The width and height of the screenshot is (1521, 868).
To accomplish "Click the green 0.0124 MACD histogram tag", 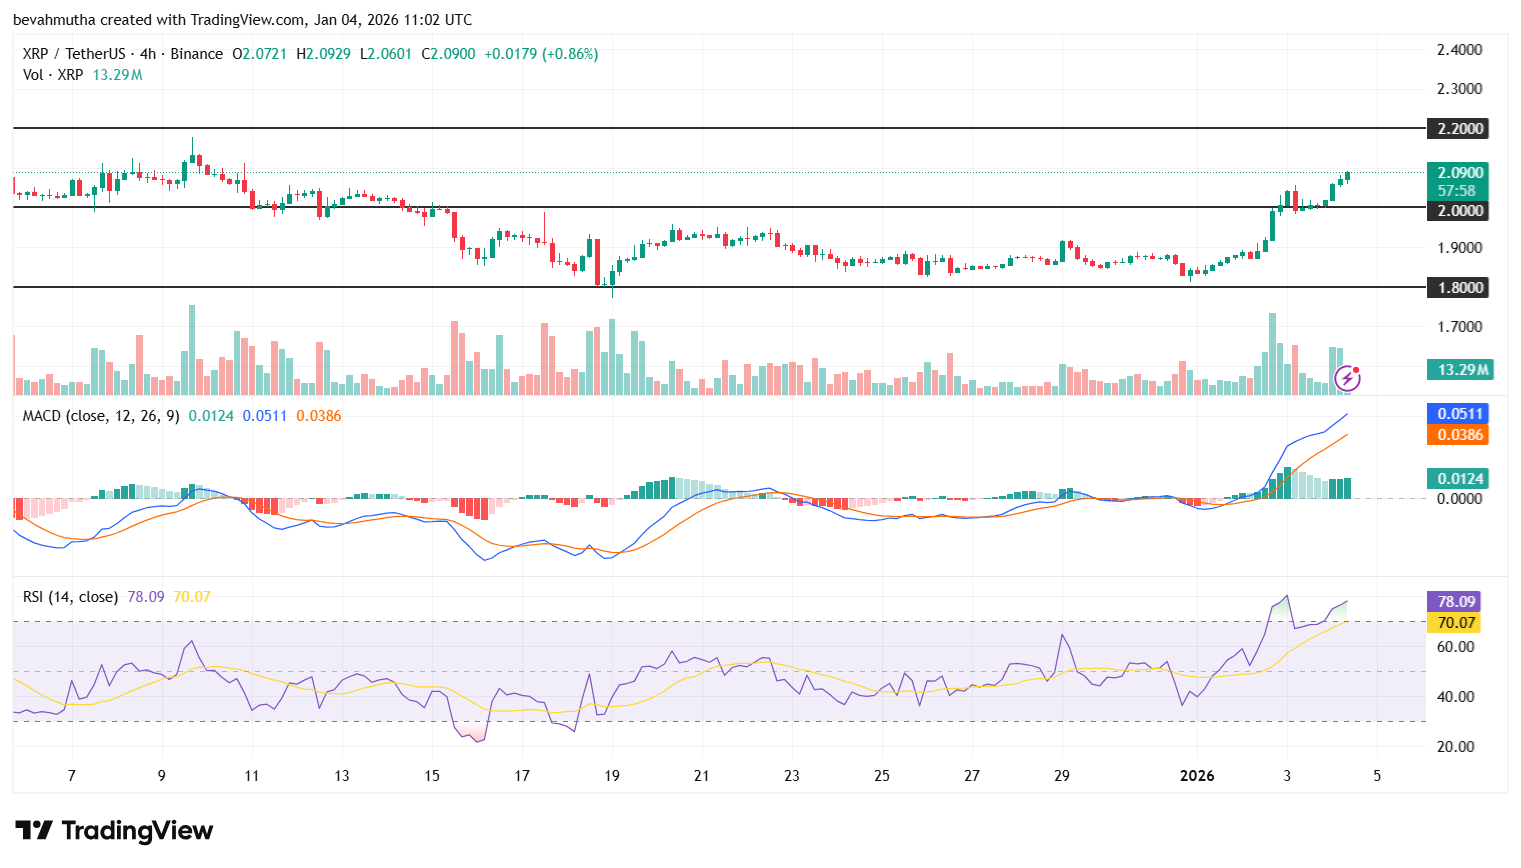I will 1458,479.
